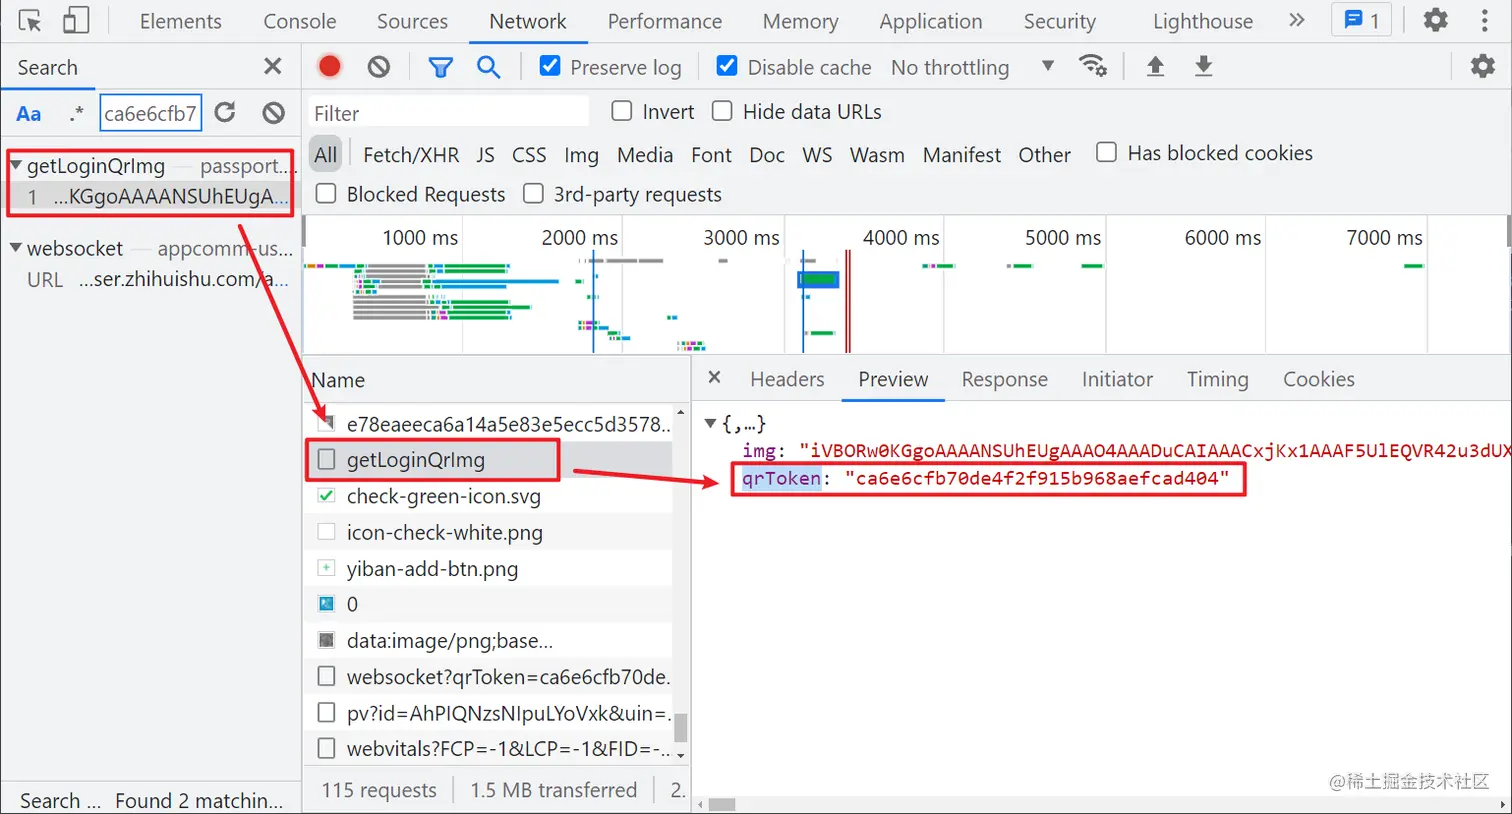Open the No throttling dropdown
This screenshot has width=1512, height=814.
tap(972, 67)
